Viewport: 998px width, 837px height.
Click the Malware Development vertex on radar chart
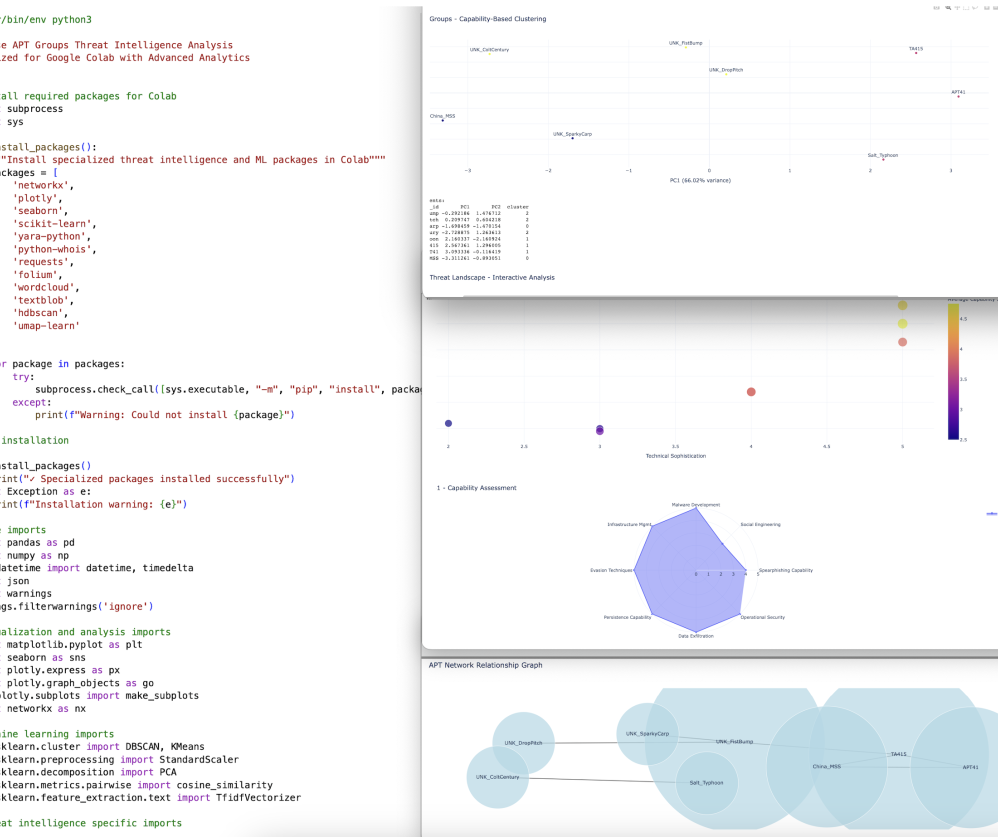[697, 511]
